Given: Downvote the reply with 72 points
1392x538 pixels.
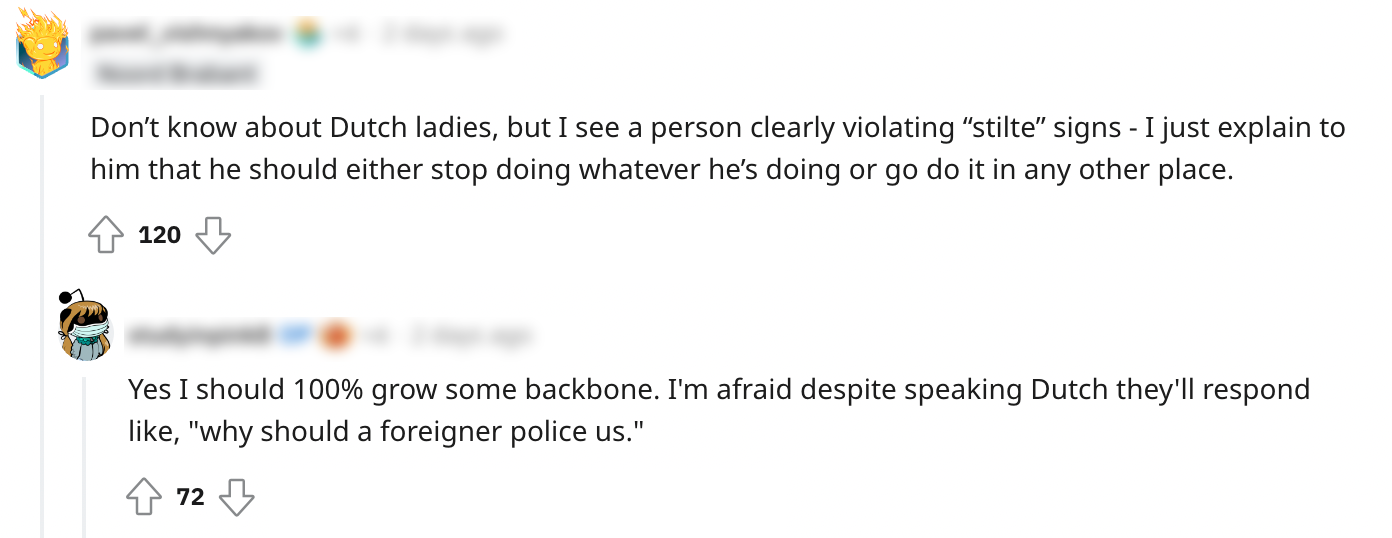Looking at the screenshot, I should pos(236,497).
